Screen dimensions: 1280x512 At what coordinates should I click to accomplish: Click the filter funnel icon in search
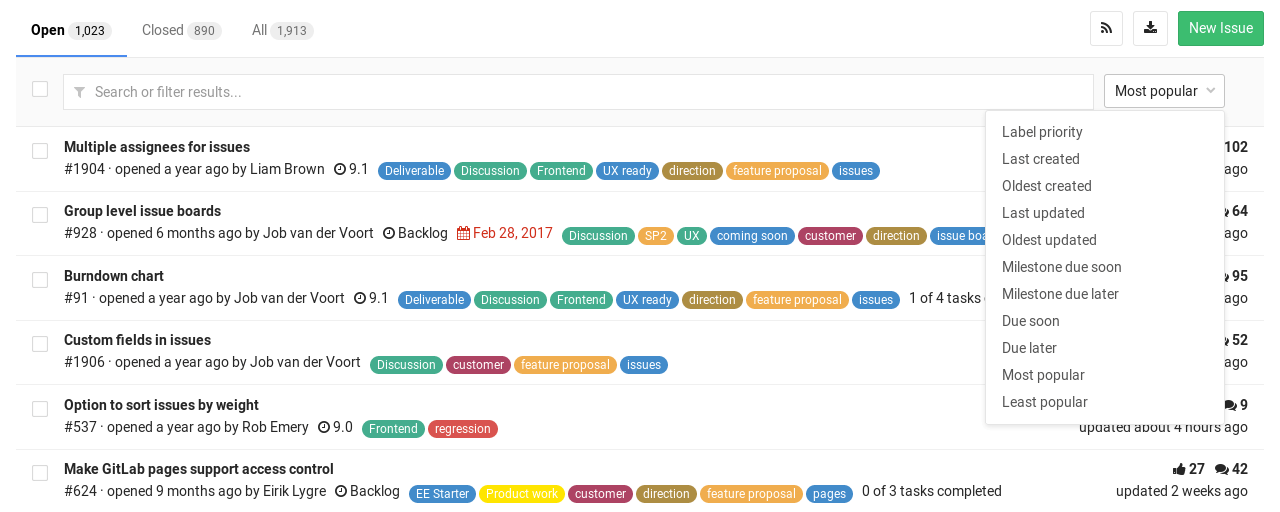tap(79, 92)
